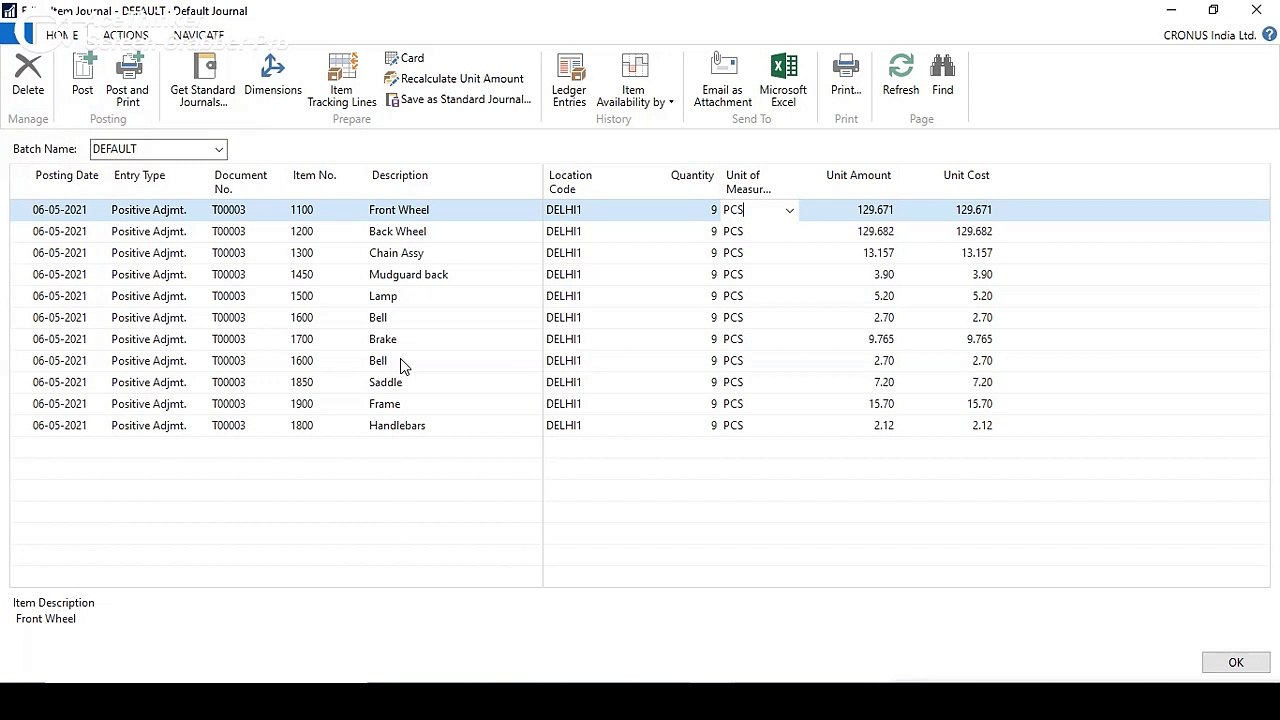Select the Saddle description cell
Screen dimensions: 1280x720
tap(385, 382)
